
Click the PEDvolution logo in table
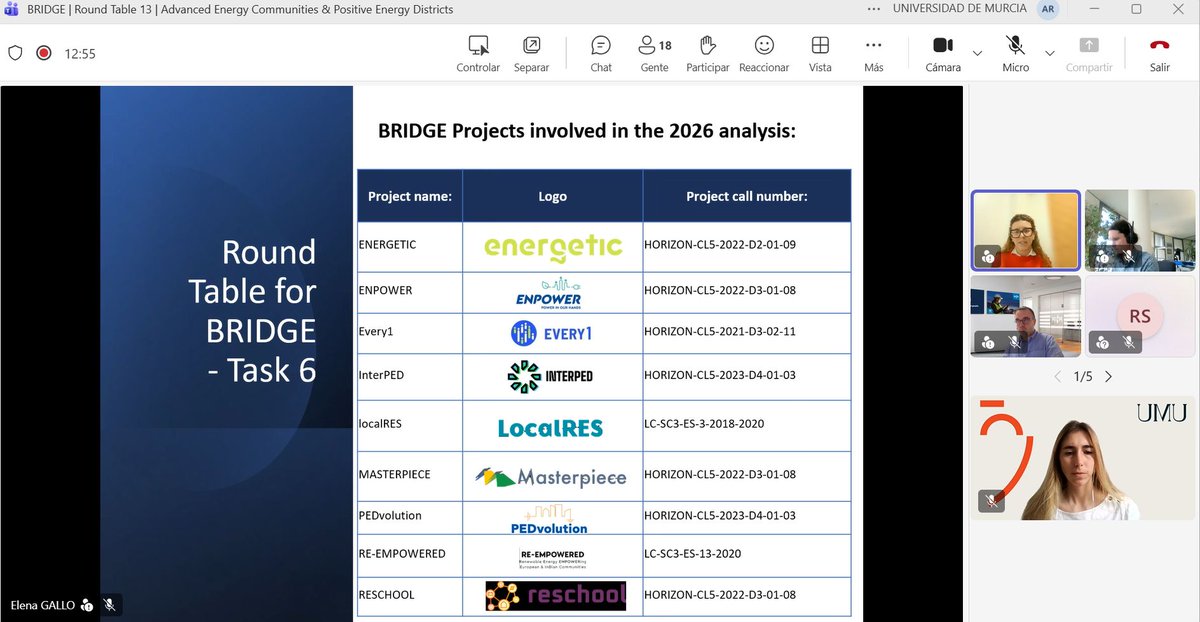click(x=548, y=518)
